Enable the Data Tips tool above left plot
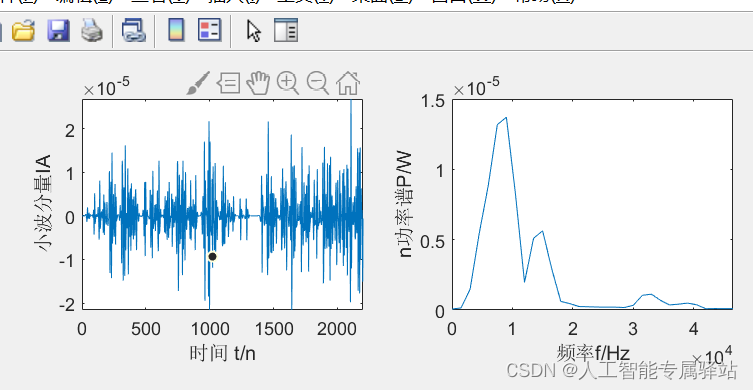The width and height of the screenshot is (753, 390). click(x=229, y=83)
